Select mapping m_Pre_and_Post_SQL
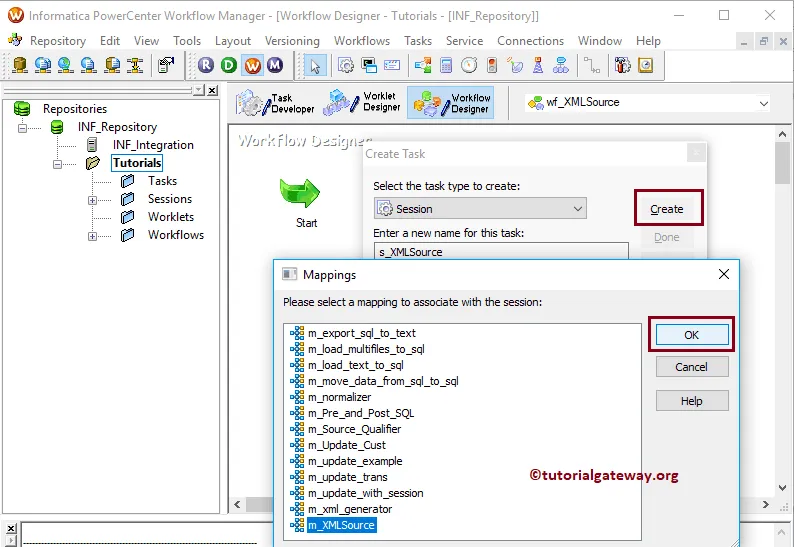 click(361, 413)
